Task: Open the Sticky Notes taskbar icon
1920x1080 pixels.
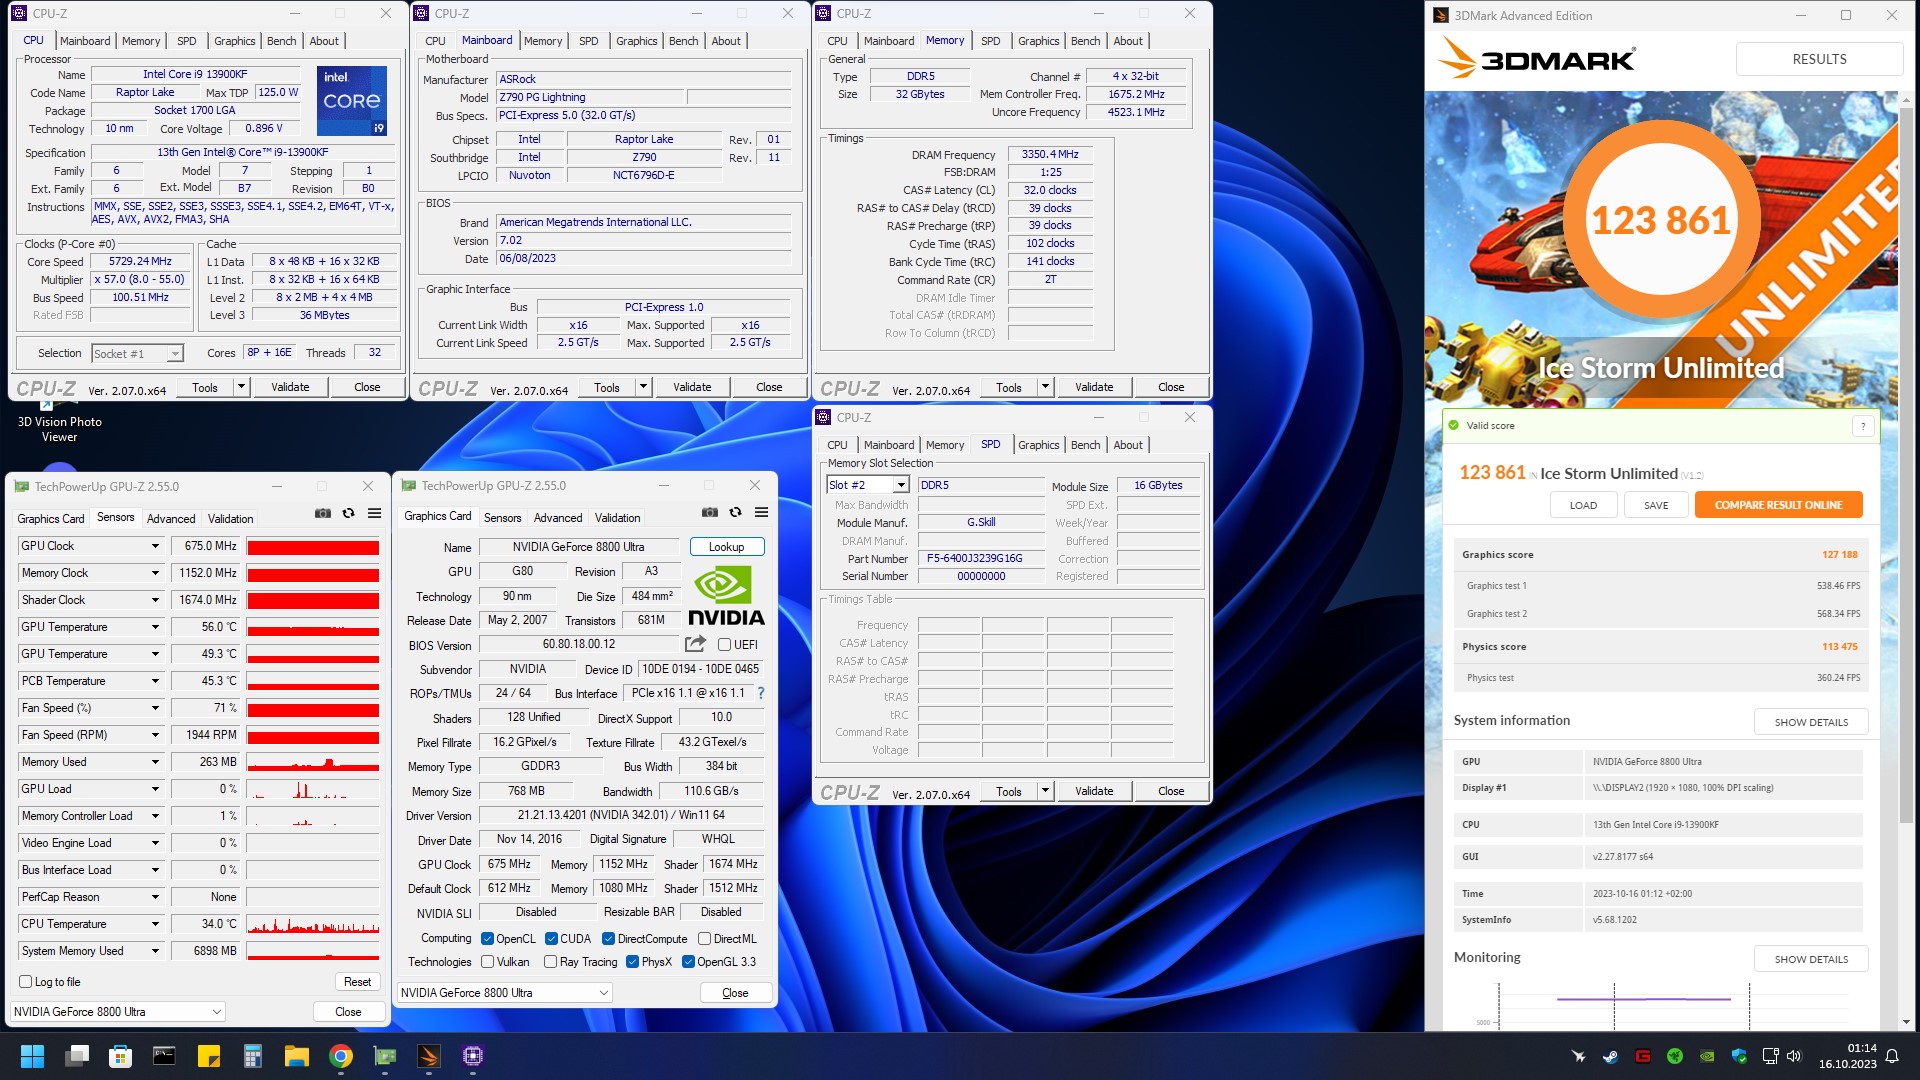Action: 208,1056
